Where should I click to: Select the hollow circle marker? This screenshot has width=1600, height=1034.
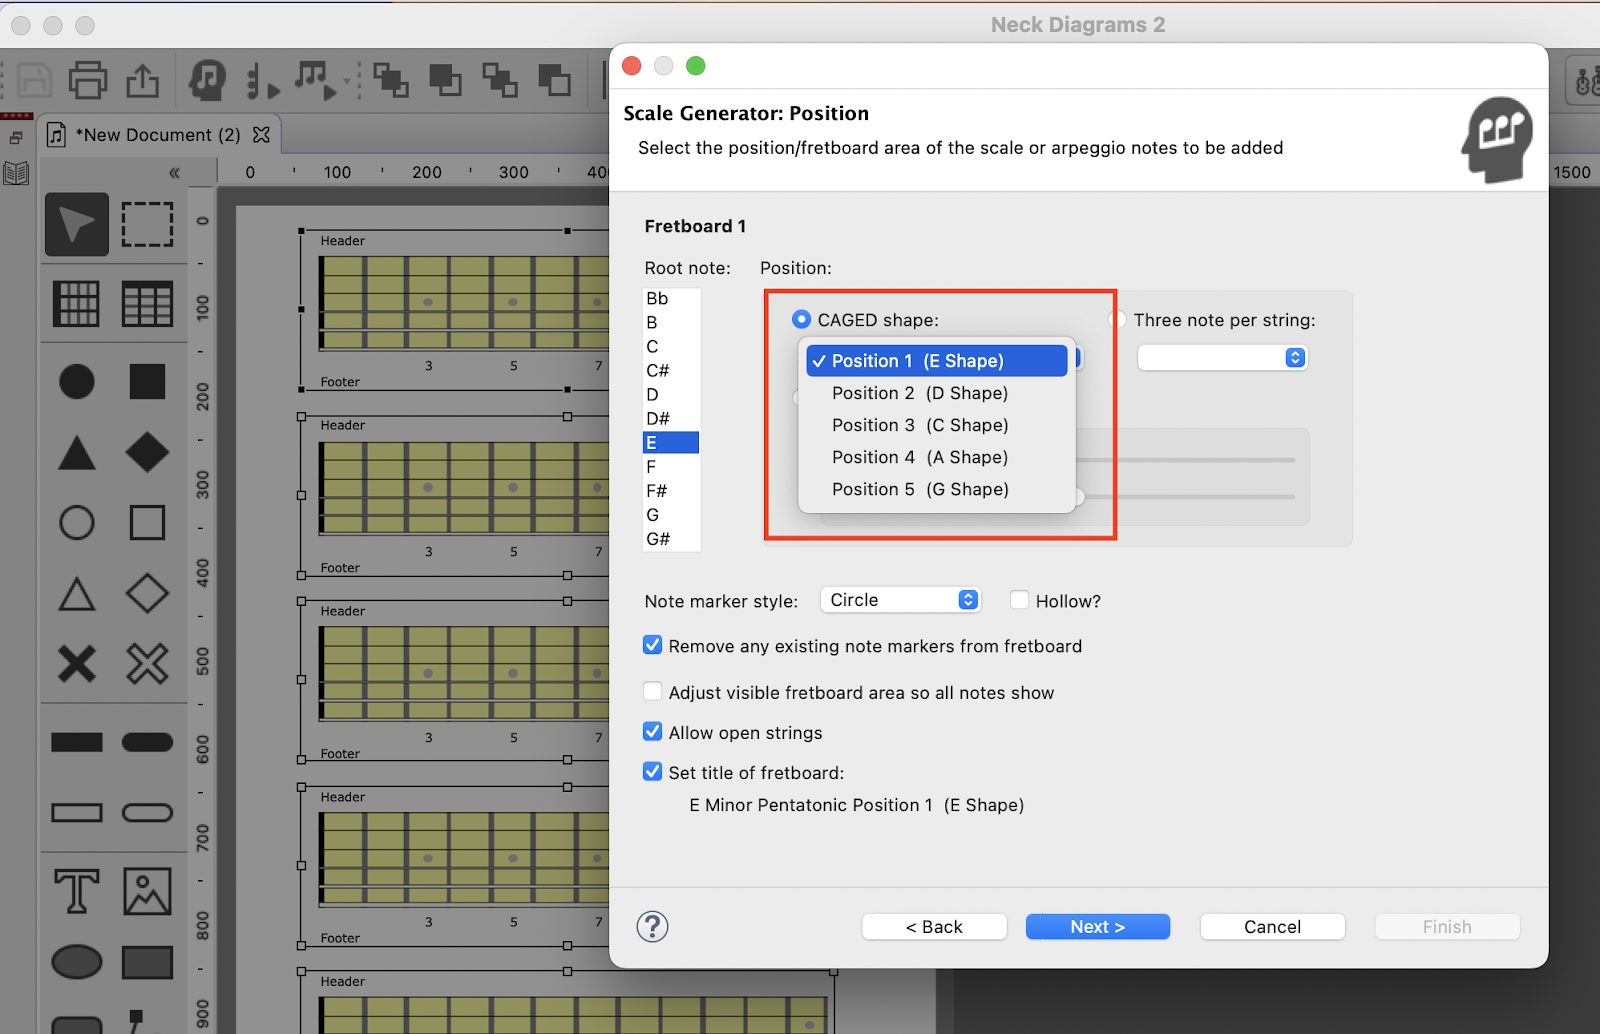click(x=77, y=522)
